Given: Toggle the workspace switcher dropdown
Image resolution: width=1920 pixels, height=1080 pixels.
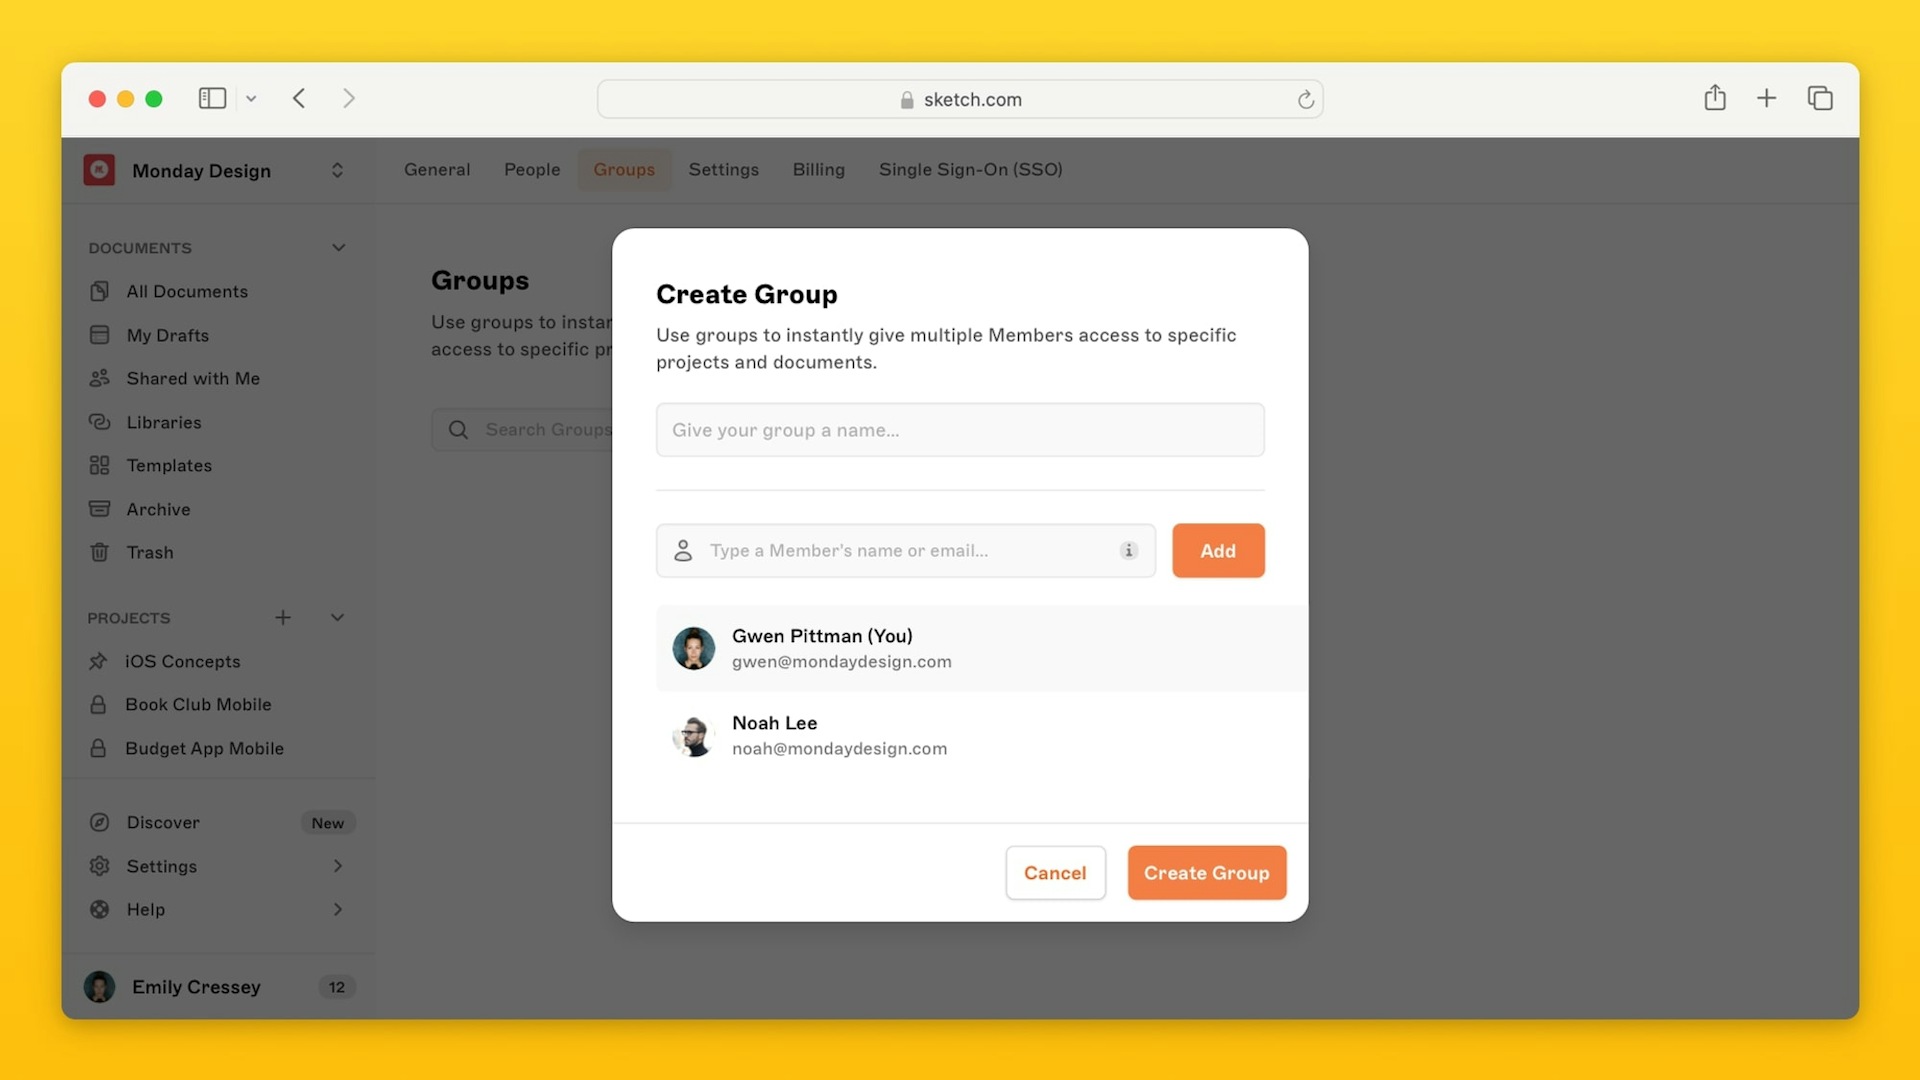Looking at the screenshot, I should click(x=338, y=169).
